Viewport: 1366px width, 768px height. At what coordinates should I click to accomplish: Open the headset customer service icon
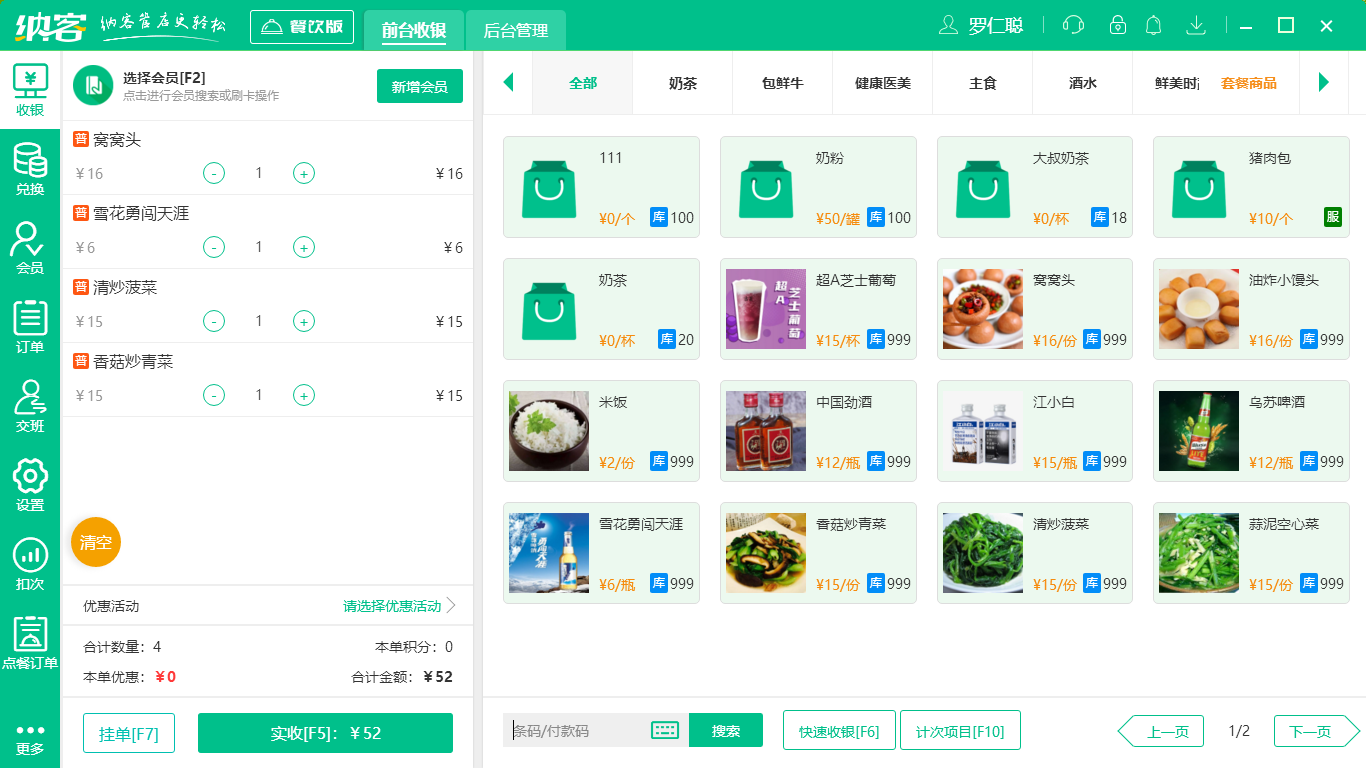pyautogui.click(x=1072, y=25)
